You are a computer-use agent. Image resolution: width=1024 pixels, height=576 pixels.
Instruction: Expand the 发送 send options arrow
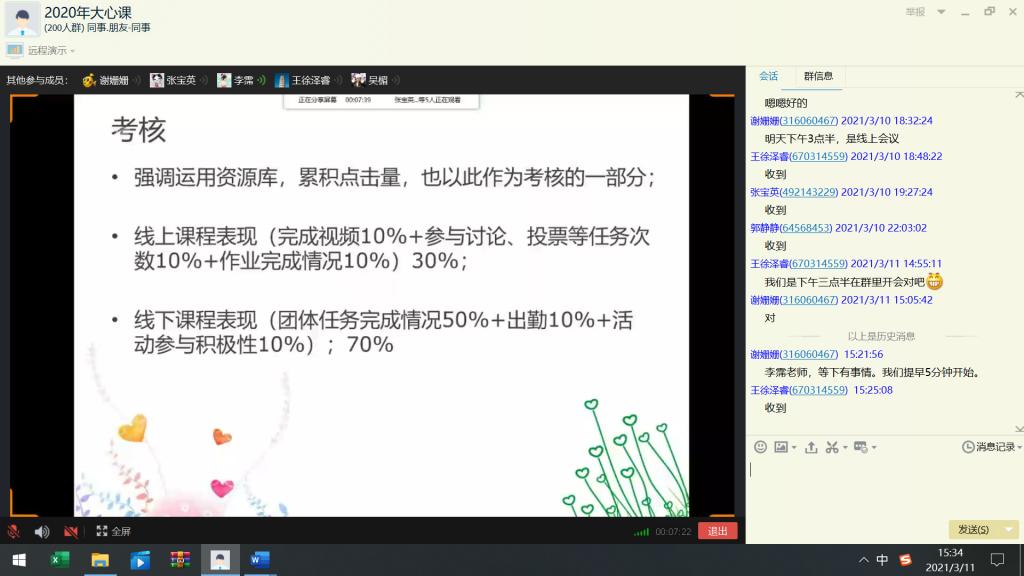[1008, 529]
